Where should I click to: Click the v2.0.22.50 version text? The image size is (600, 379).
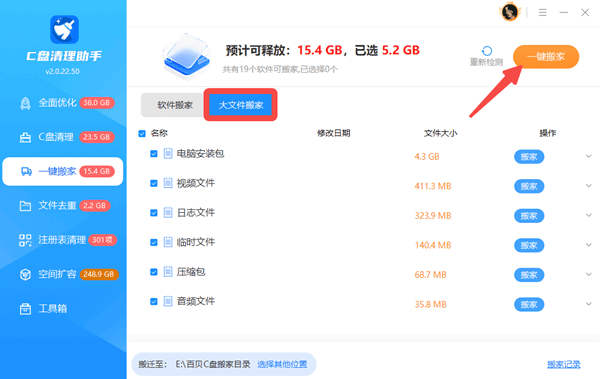pos(63,72)
